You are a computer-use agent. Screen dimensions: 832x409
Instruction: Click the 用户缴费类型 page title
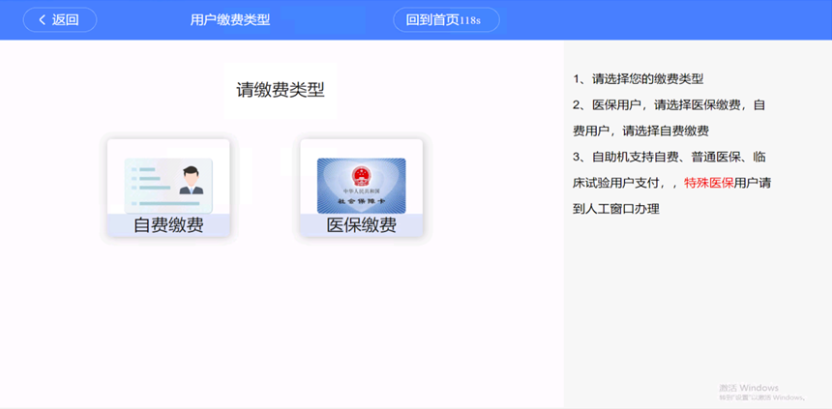pos(230,20)
